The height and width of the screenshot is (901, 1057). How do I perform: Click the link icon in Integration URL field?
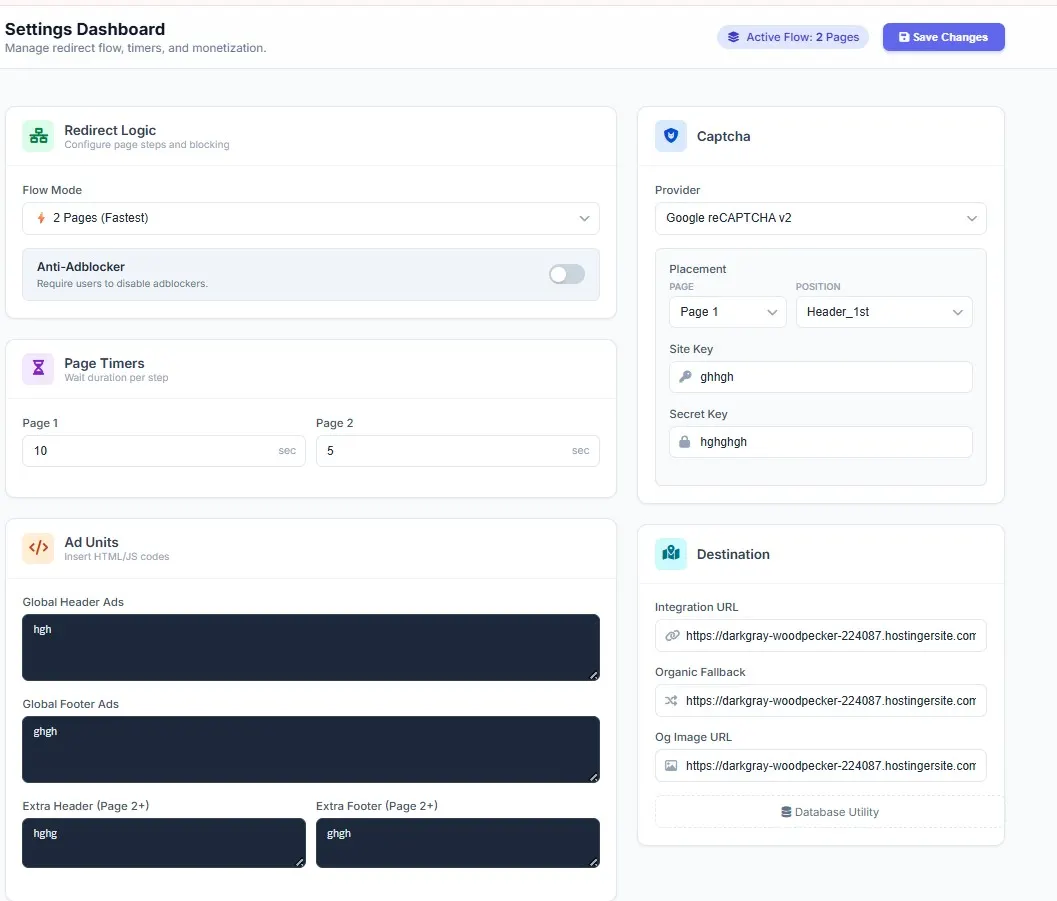pos(672,635)
